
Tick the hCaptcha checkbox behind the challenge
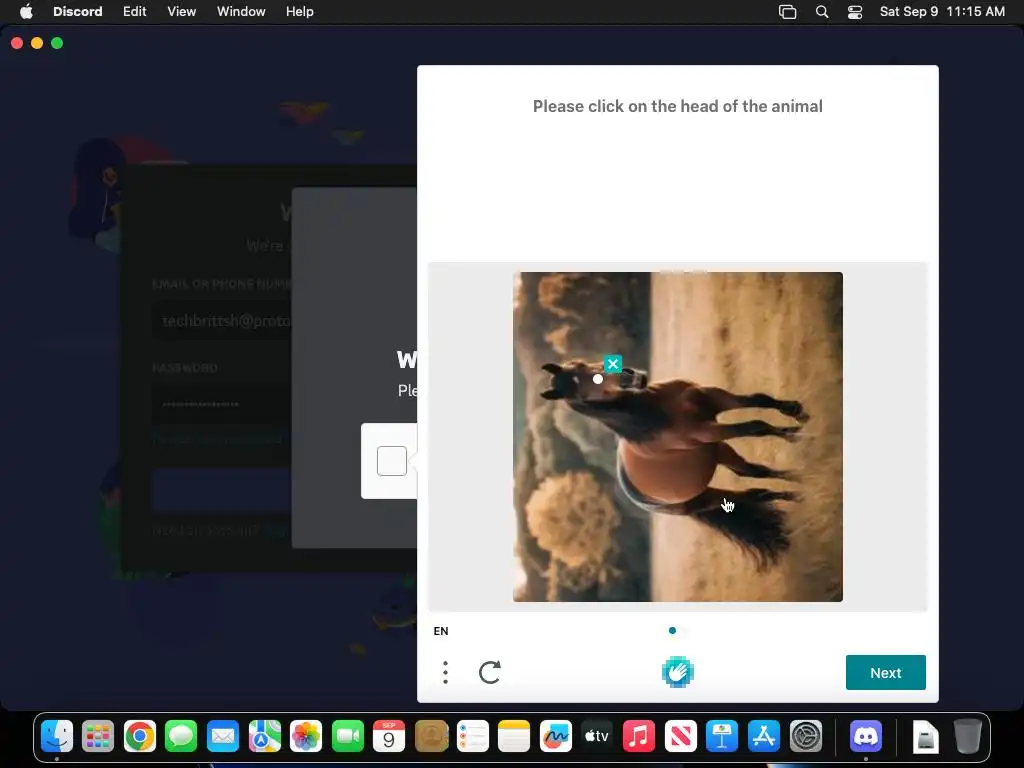(x=392, y=461)
